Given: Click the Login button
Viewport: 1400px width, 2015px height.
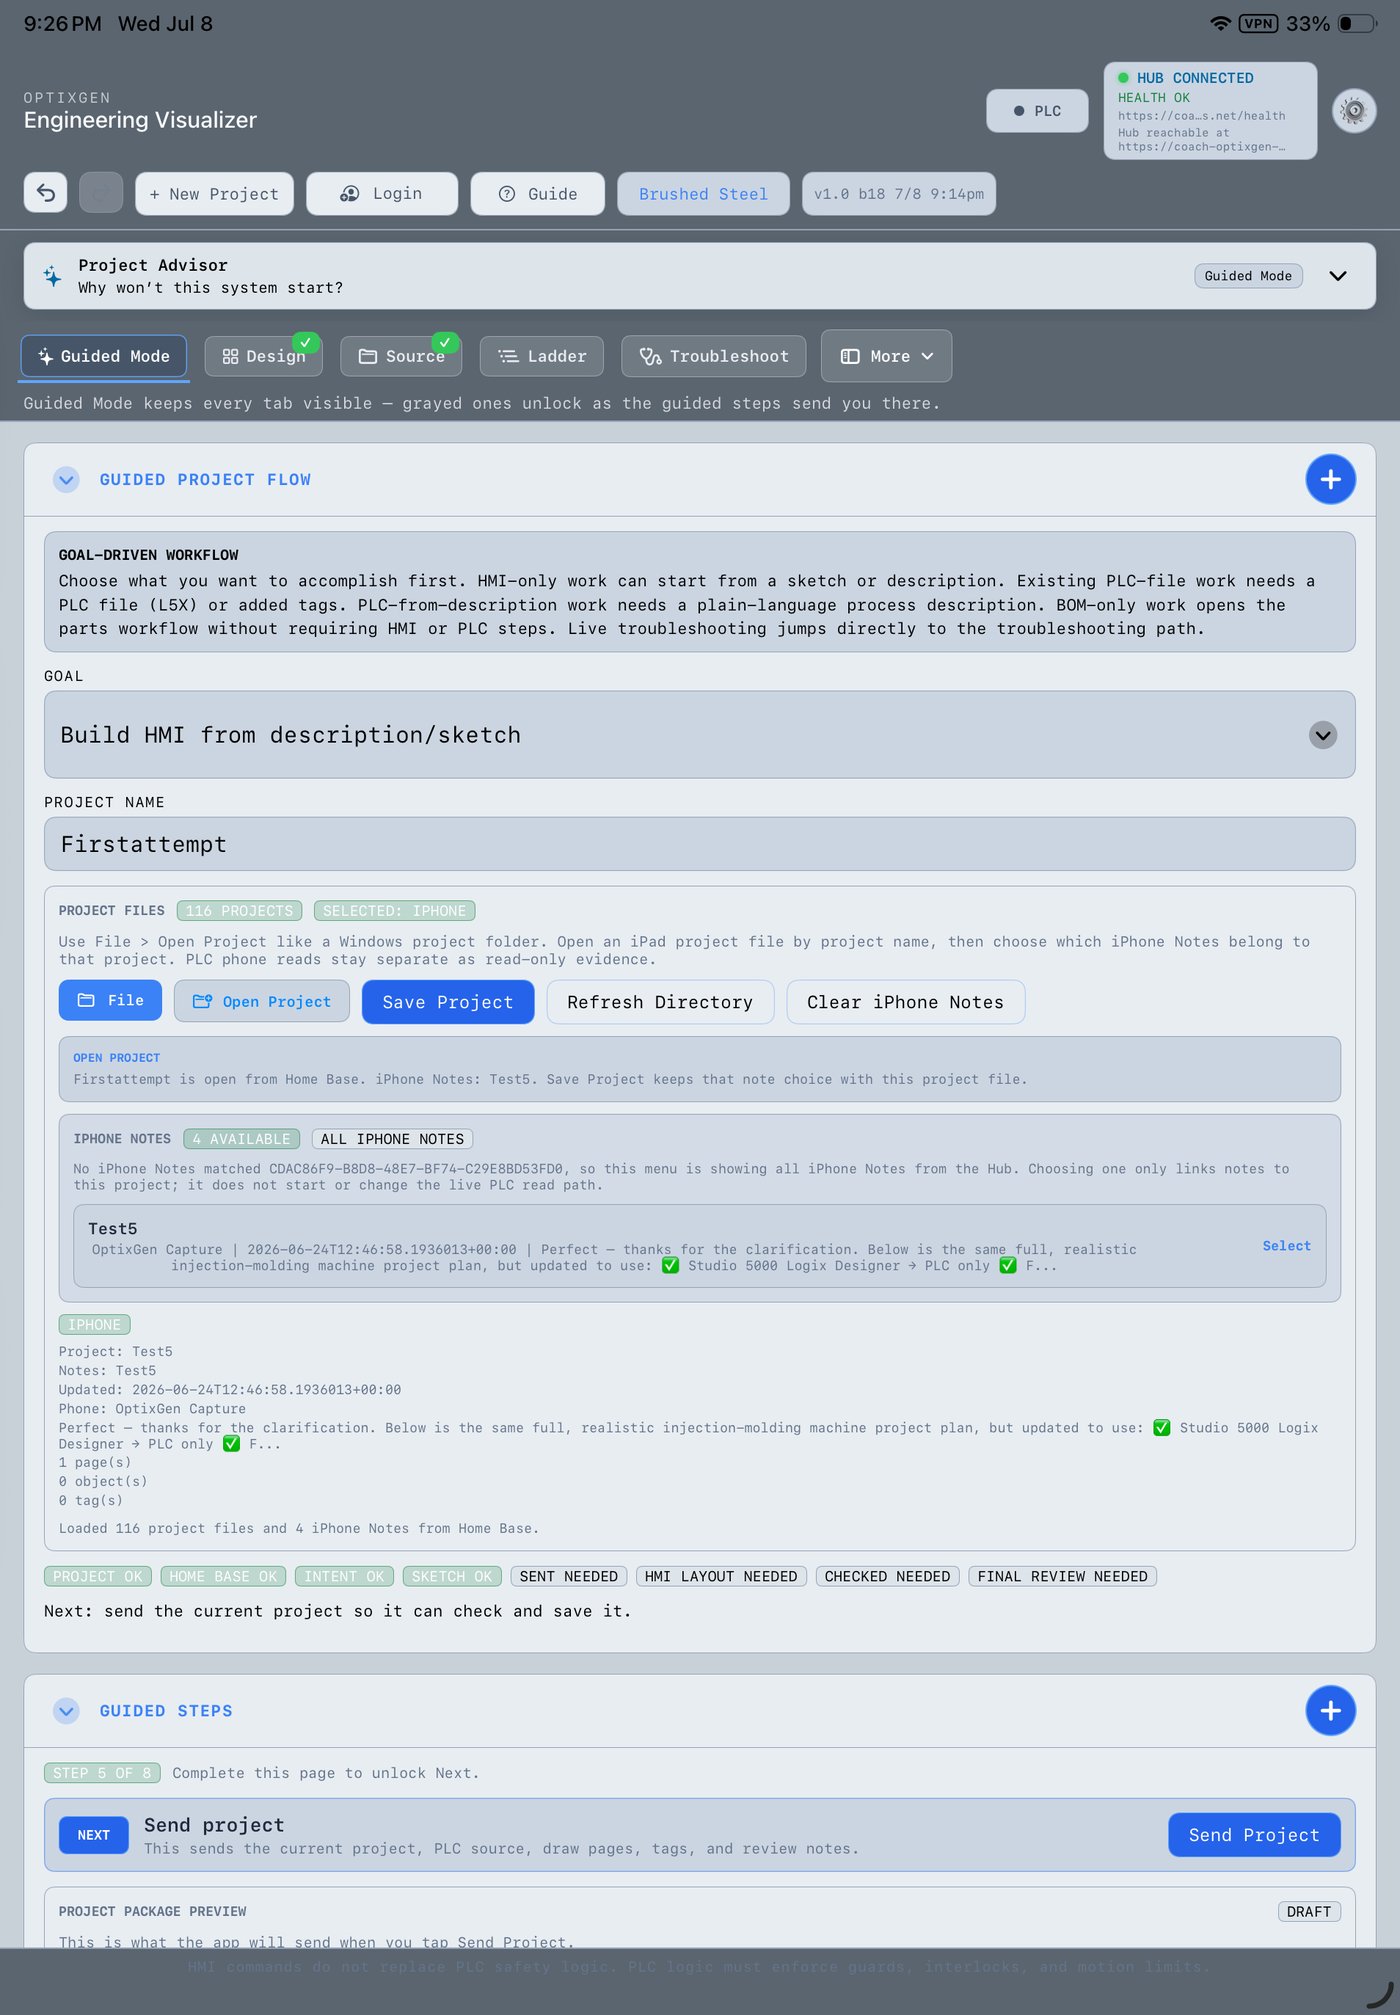Looking at the screenshot, I should [x=382, y=194].
